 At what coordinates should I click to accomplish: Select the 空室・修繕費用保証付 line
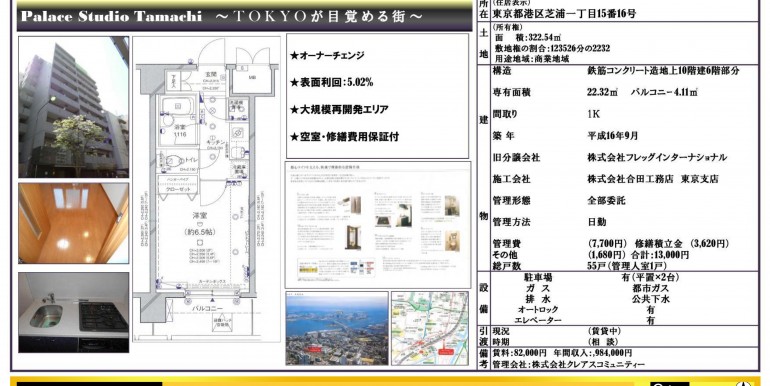coord(344,137)
